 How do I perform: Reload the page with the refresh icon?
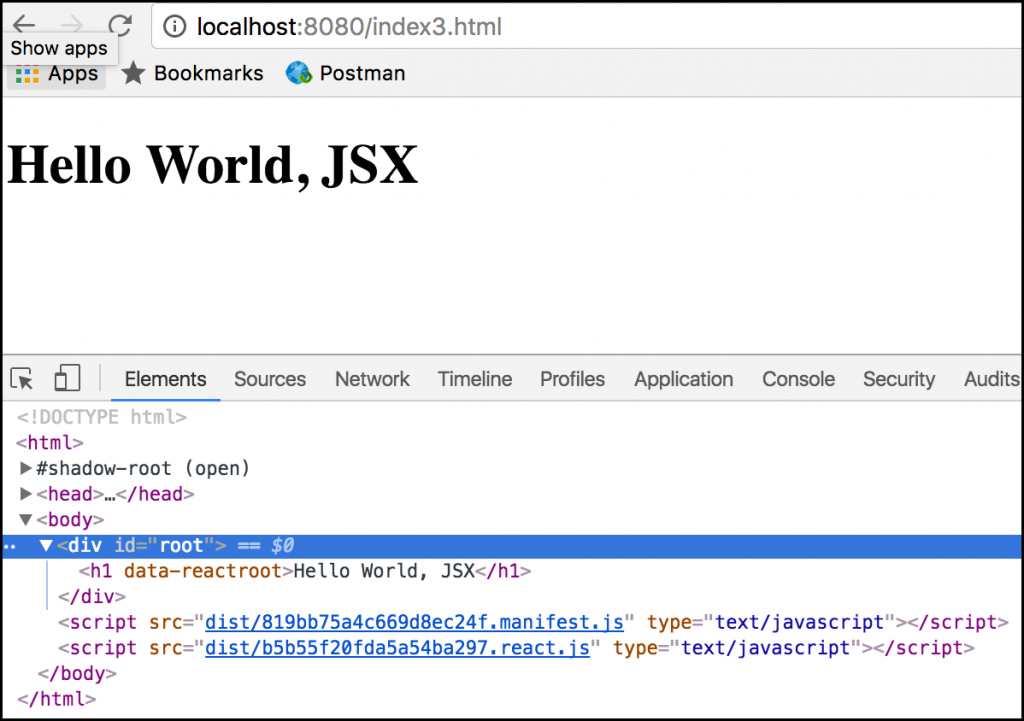click(x=120, y=25)
